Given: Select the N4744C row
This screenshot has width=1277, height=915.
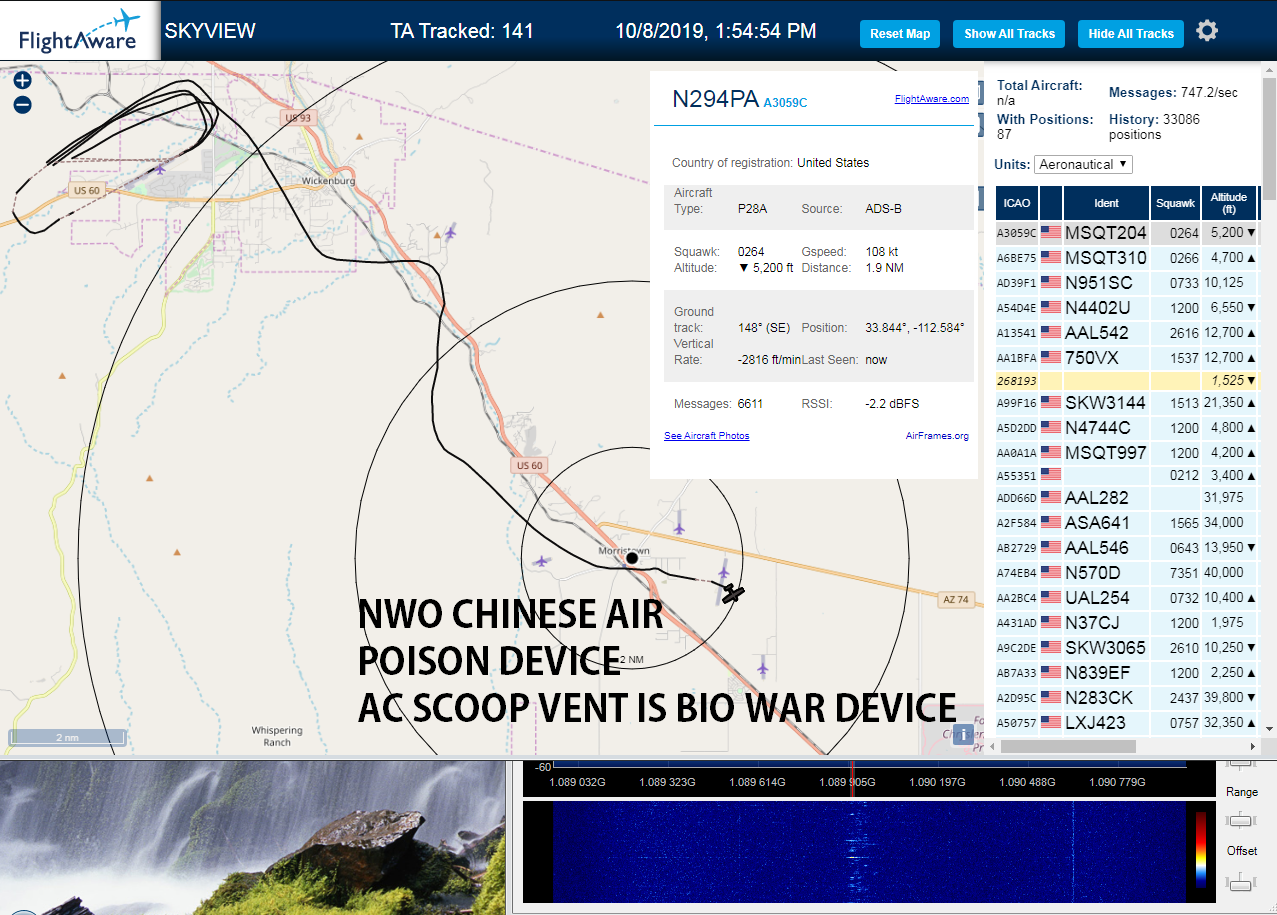Looking at the screenshot, I should [x=1126, y=427].
